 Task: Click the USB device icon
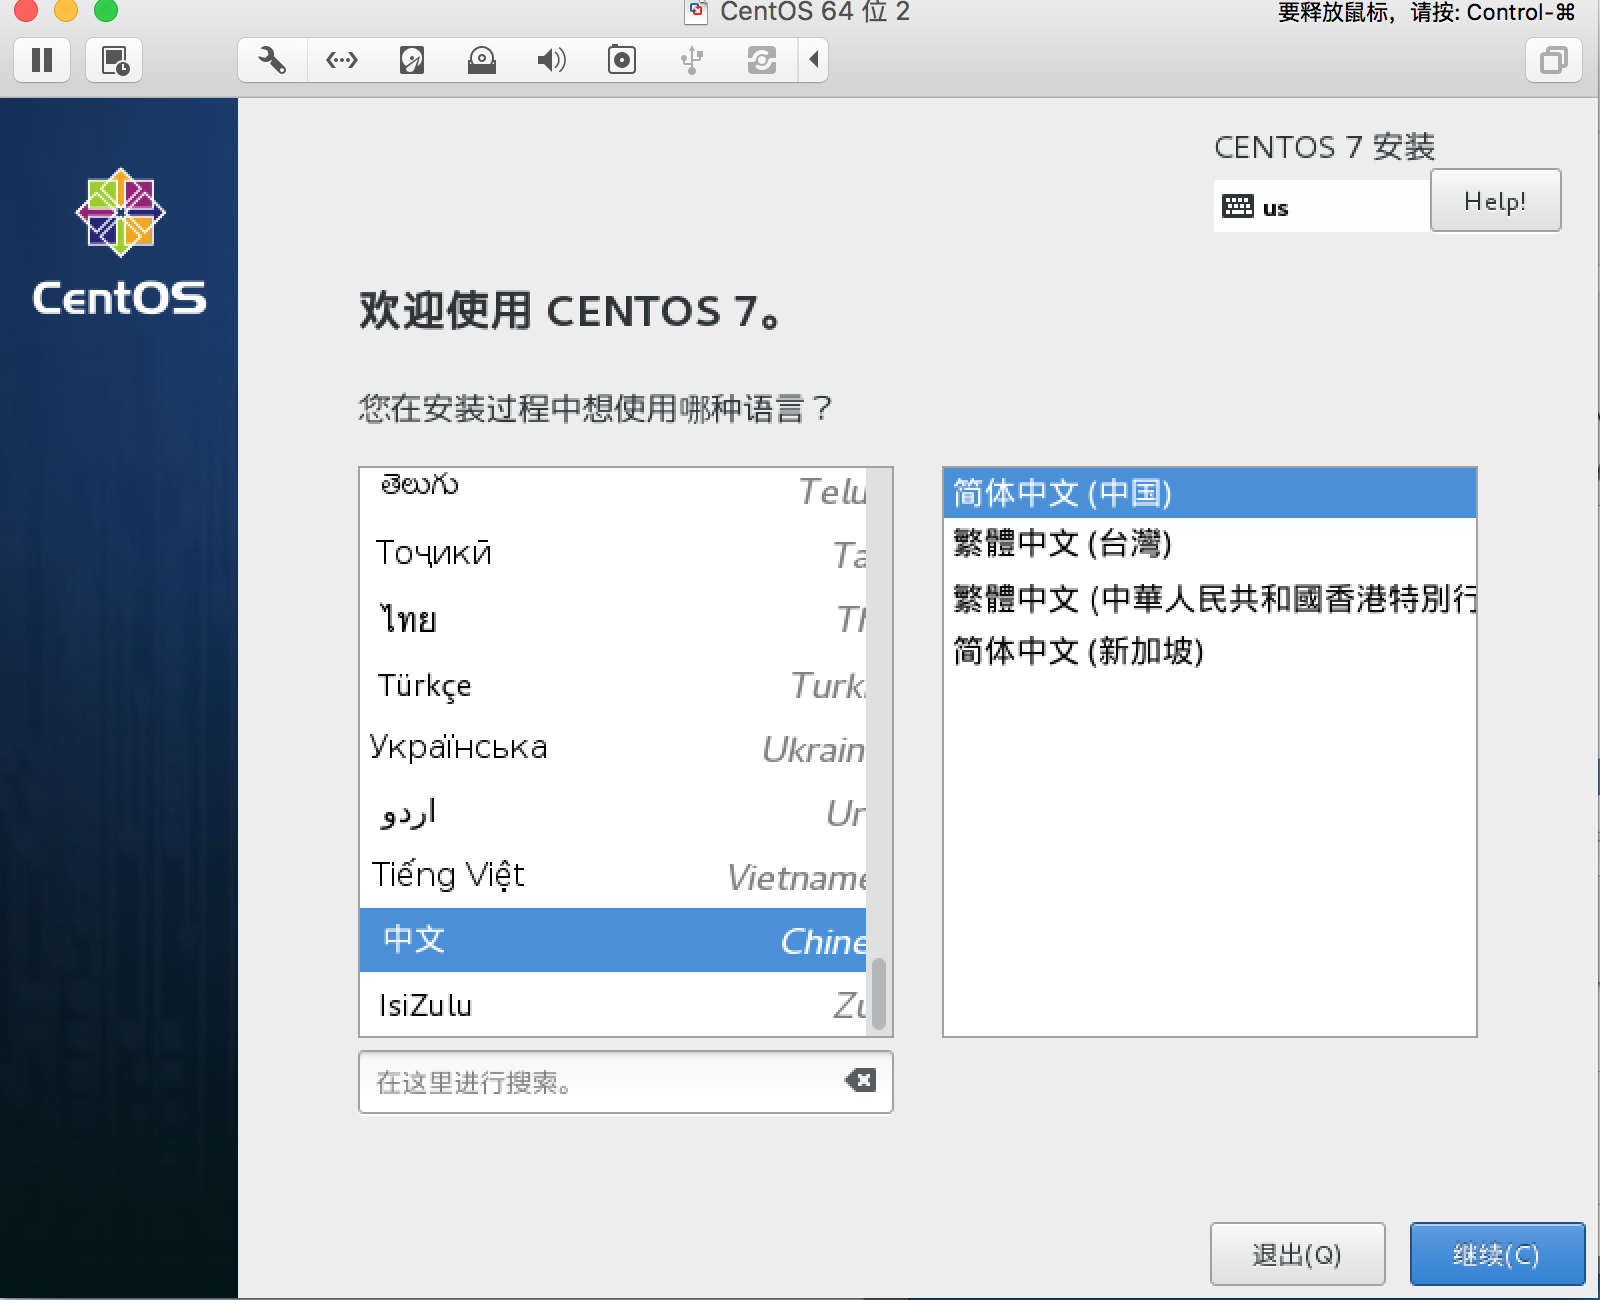pyautogui.click(x=692, y=60)
